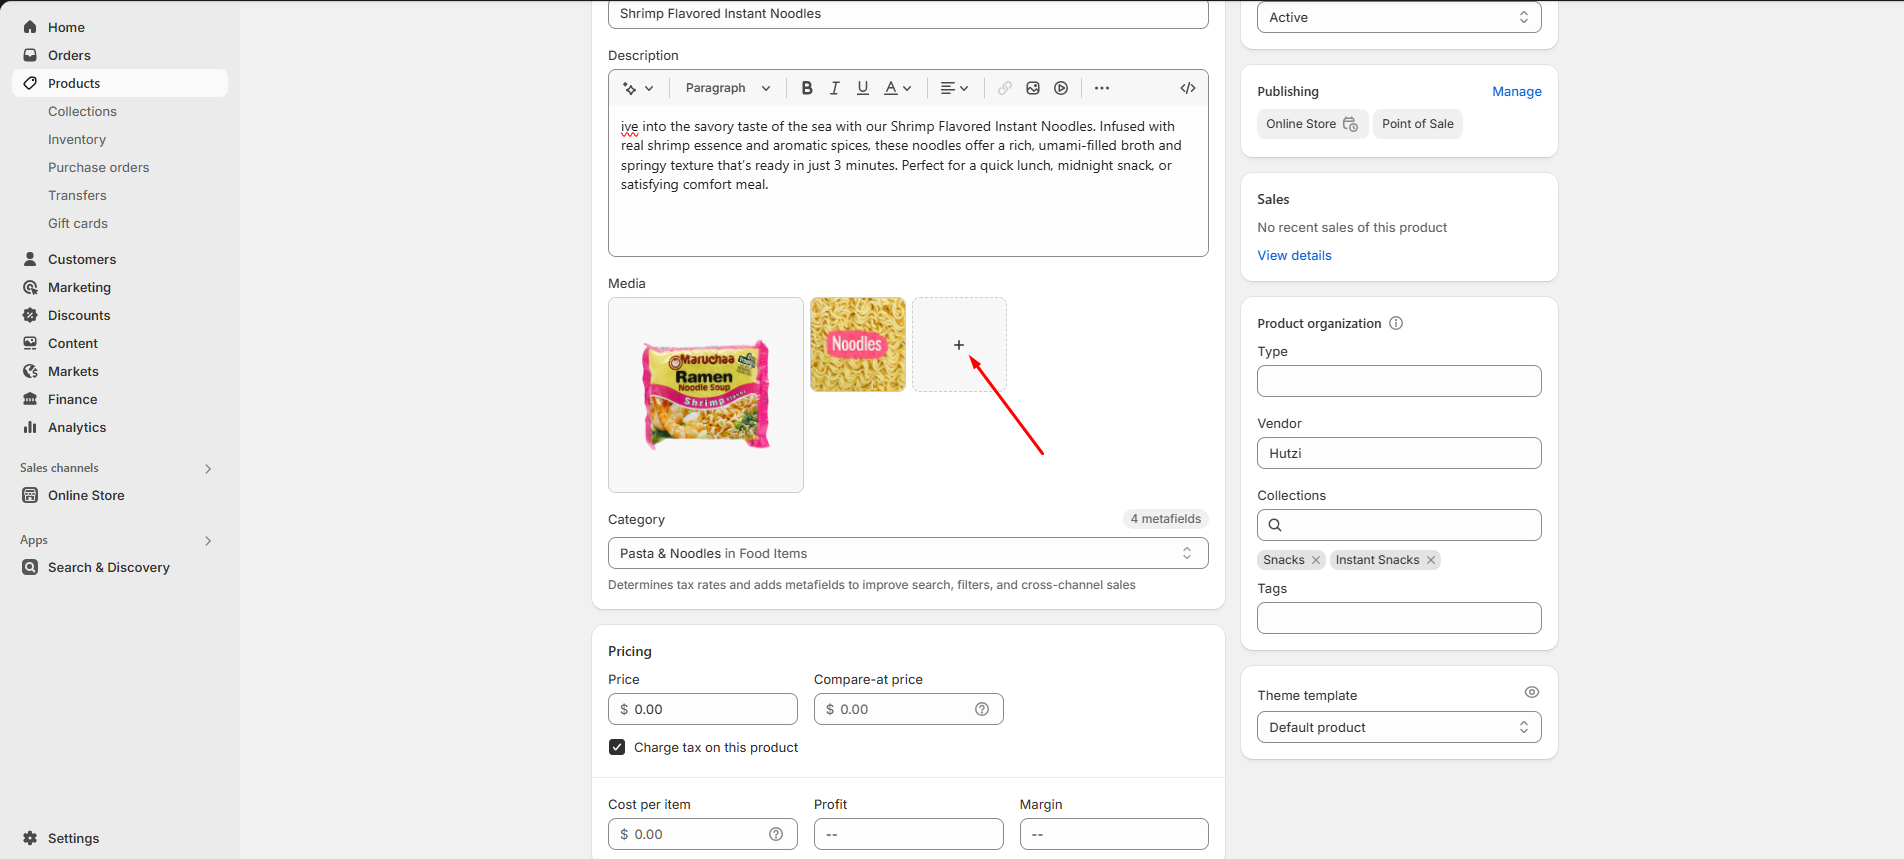
Task: Go to Inventory under Products
Action: click(77, 139)
